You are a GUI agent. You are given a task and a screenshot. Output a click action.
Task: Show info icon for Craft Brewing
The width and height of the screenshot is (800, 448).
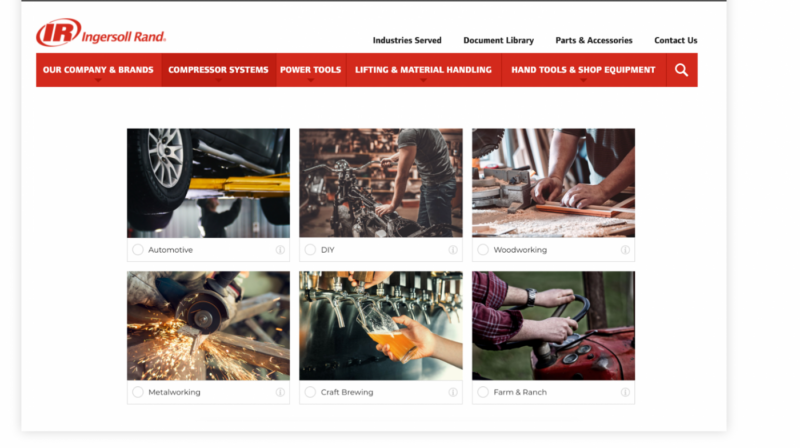point(453,392)
